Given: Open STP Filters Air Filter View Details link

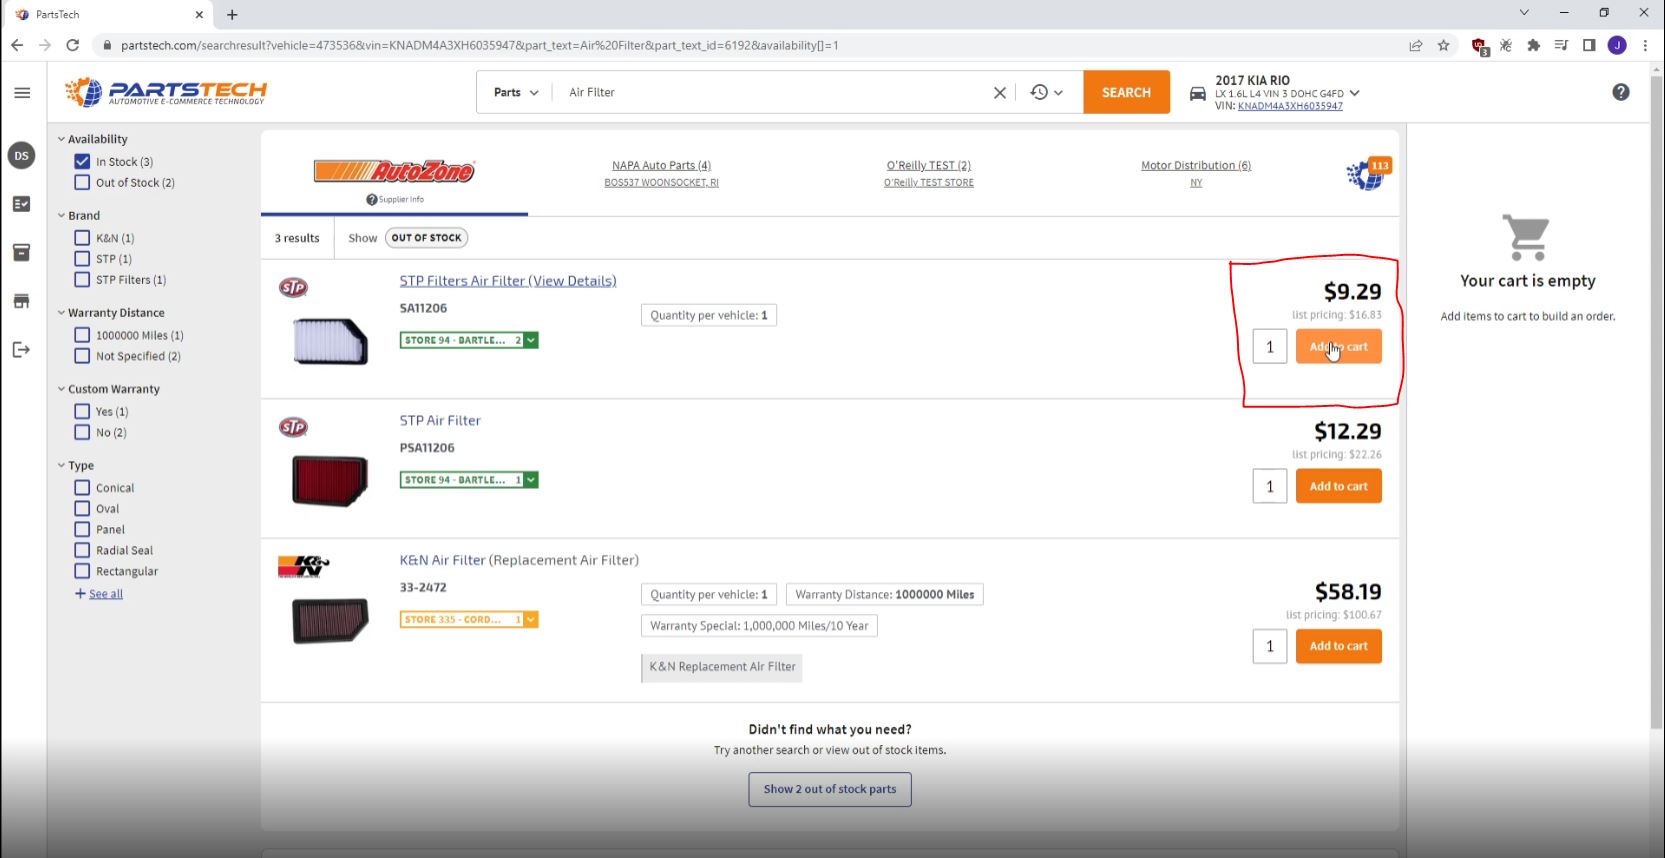Looking at the screenshot, I should [508, 281].
